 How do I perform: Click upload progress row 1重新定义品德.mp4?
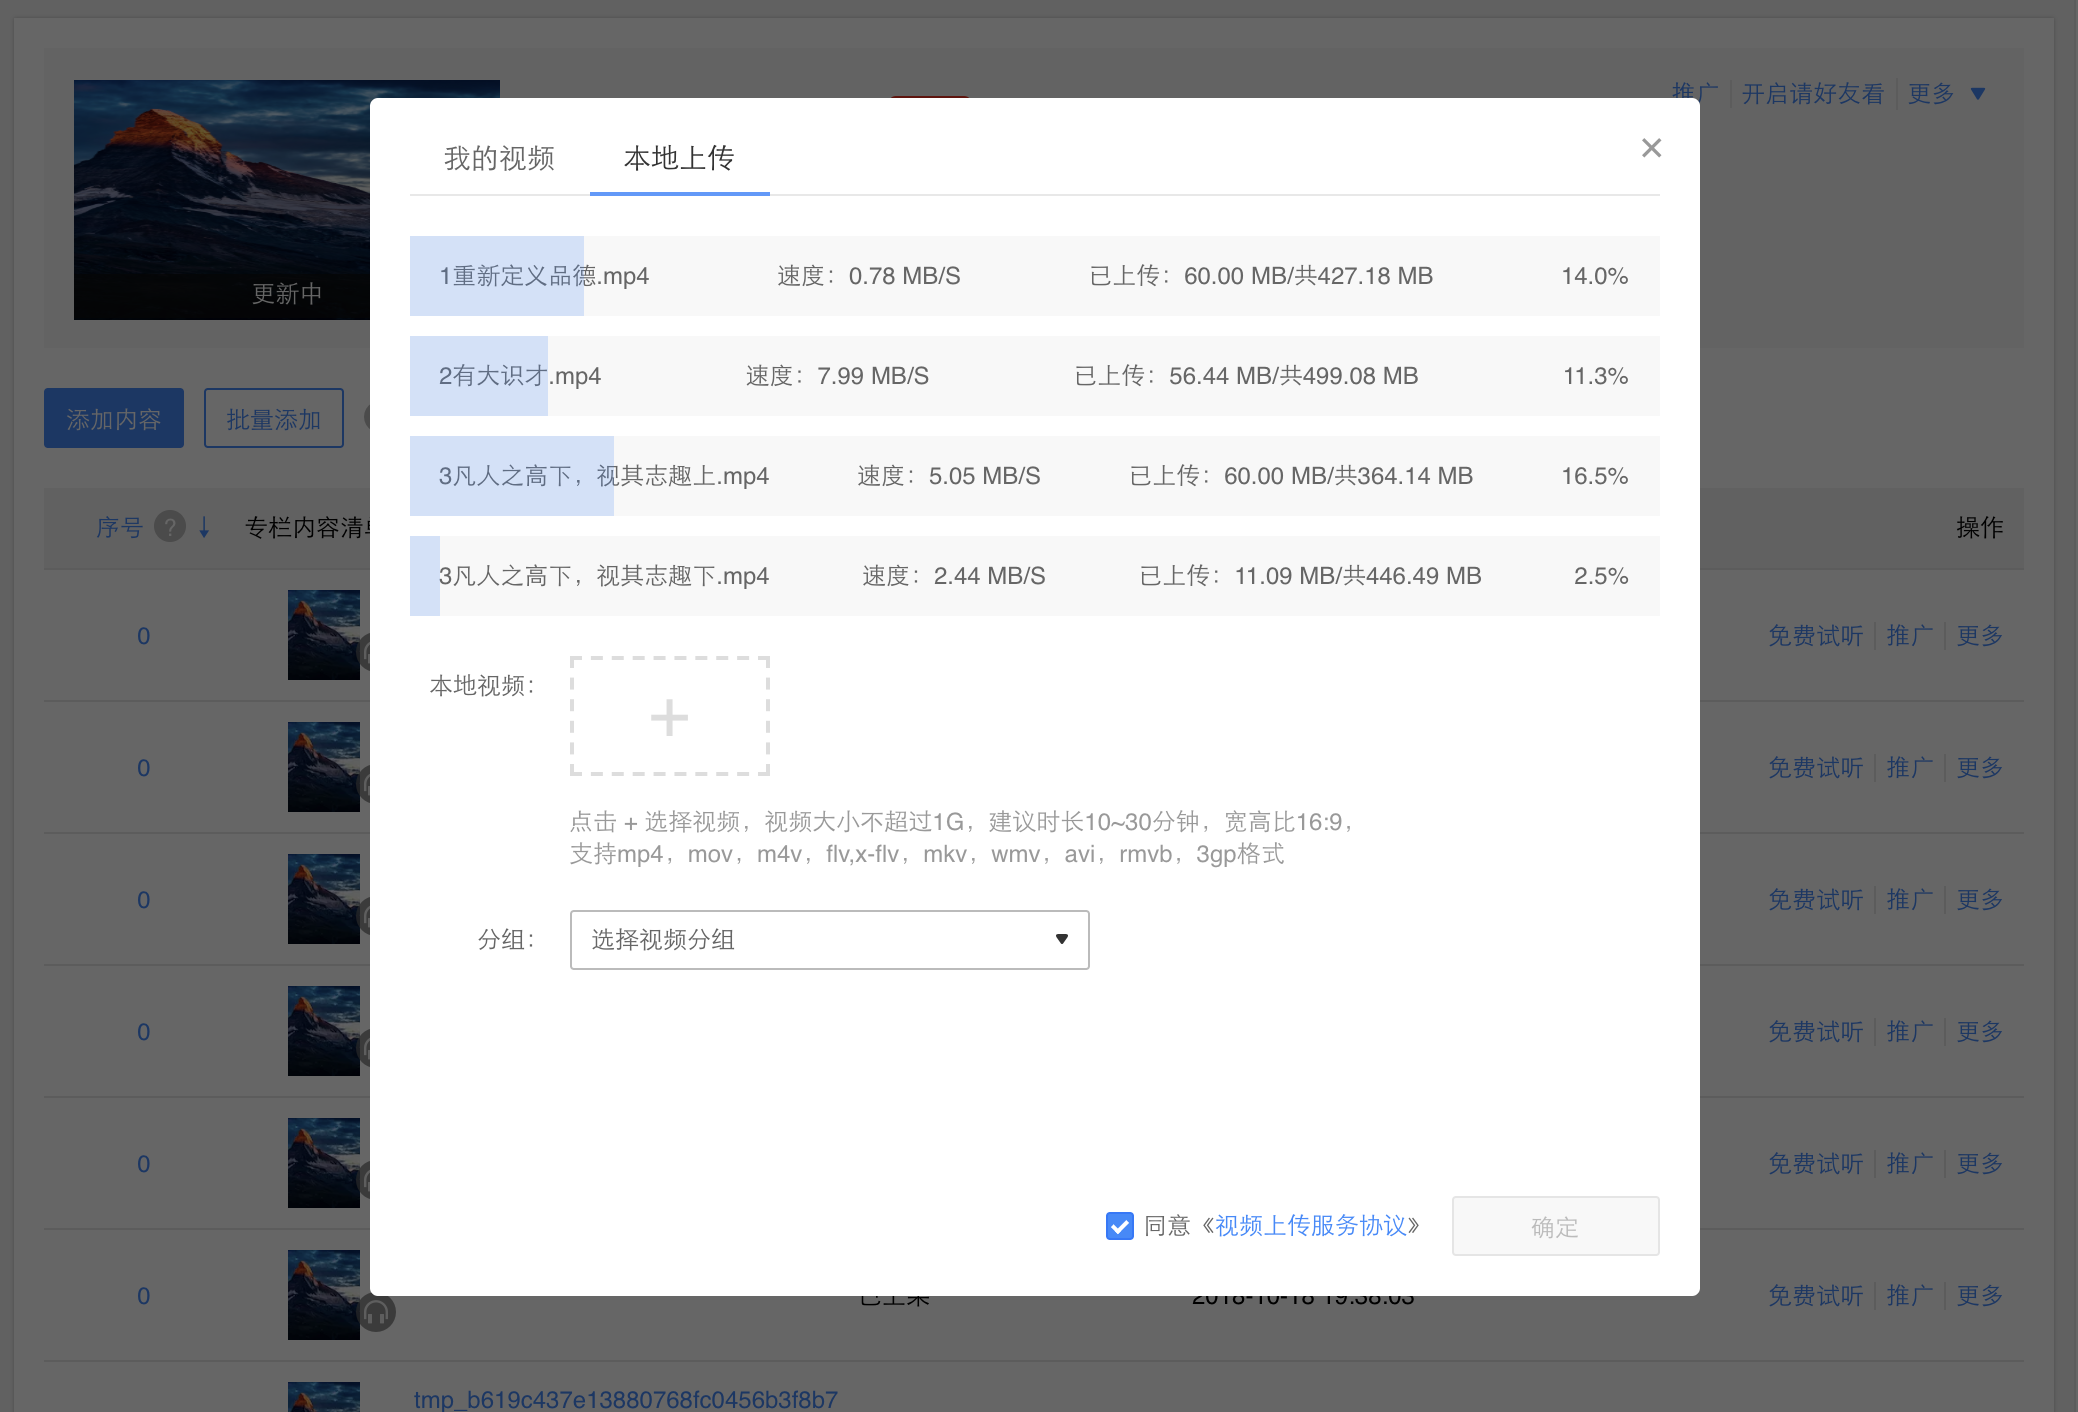(x=1034, y=276)
